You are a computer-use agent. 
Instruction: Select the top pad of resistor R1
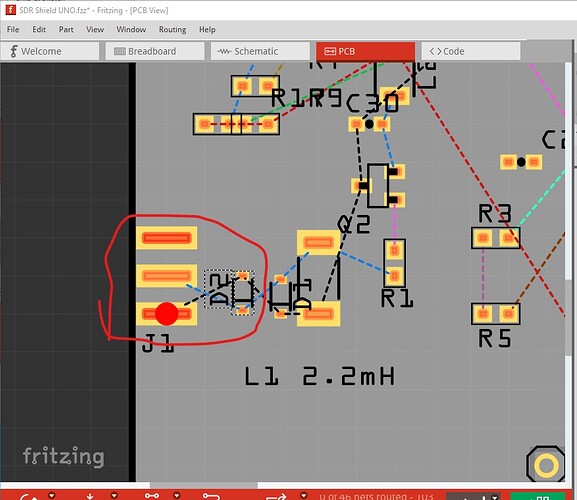pyautogui.click(x=394, y=251)
